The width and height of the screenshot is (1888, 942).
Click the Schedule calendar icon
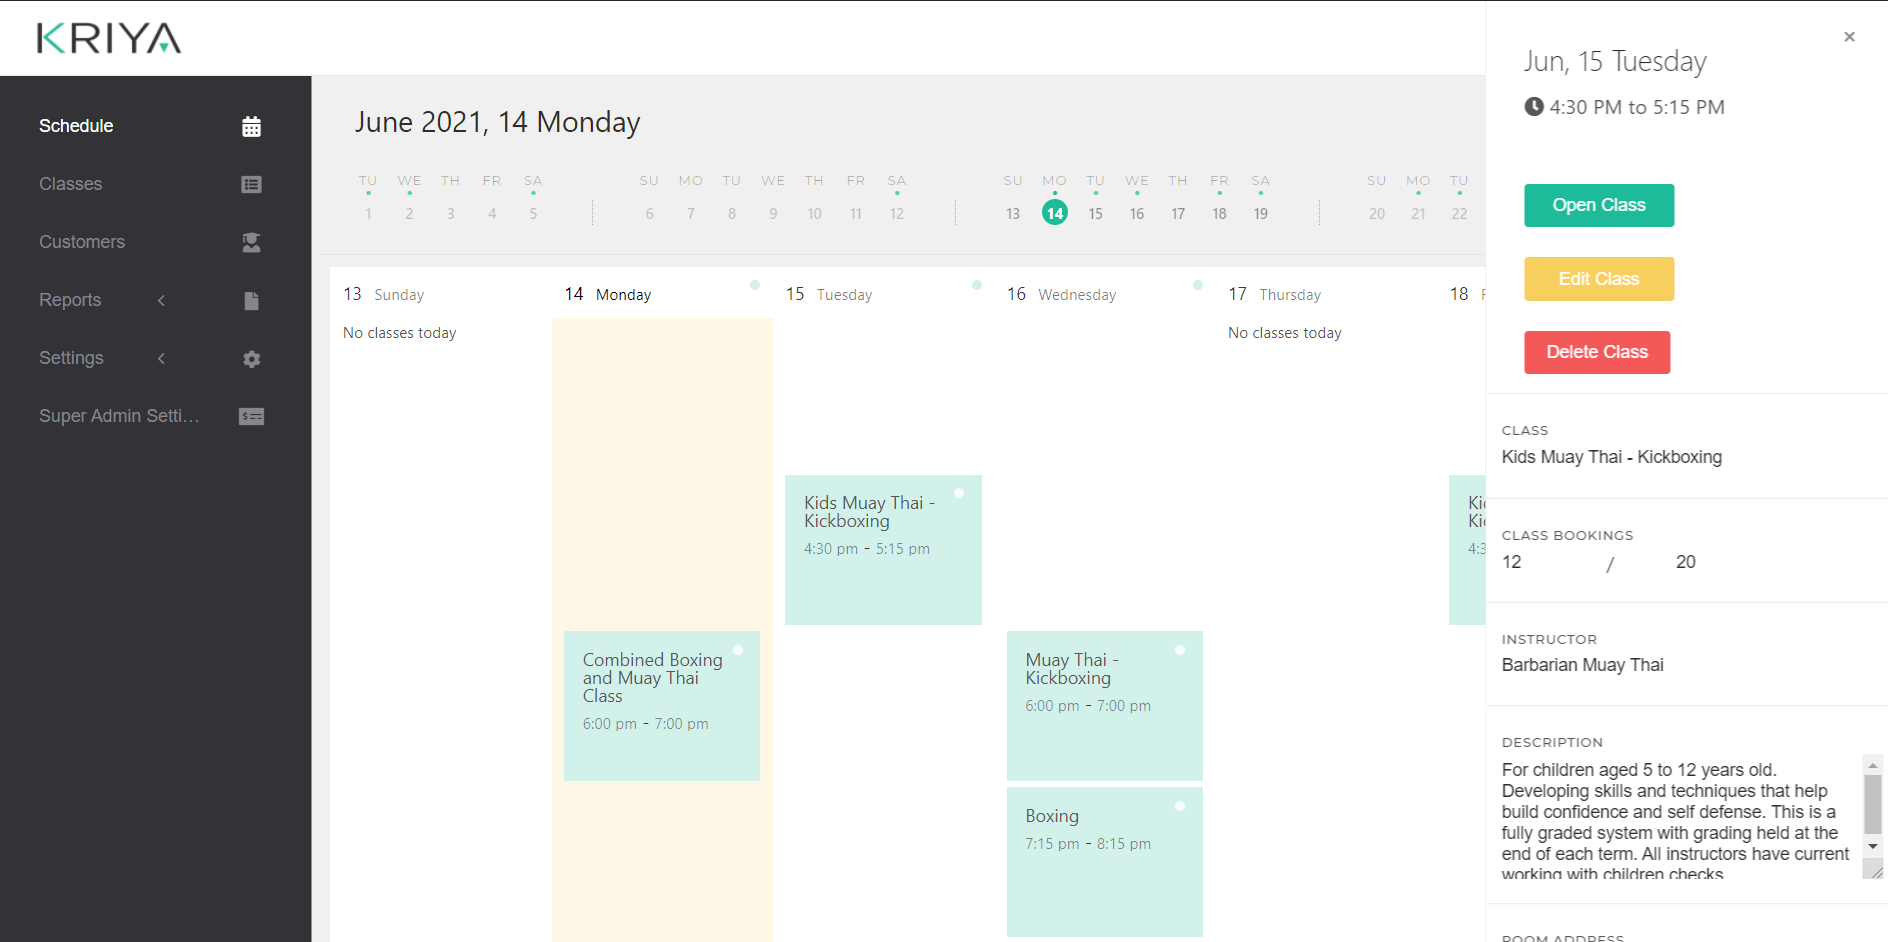click(251, 127)
